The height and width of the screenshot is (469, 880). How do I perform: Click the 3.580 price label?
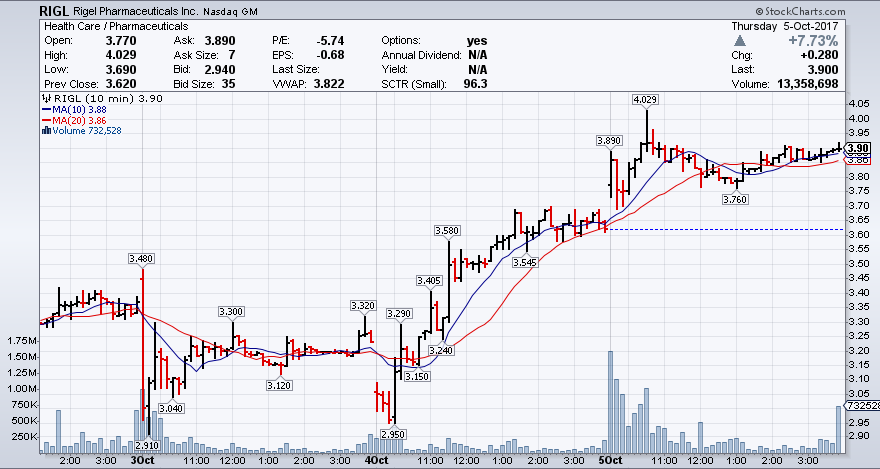click(x=449, y=231)
